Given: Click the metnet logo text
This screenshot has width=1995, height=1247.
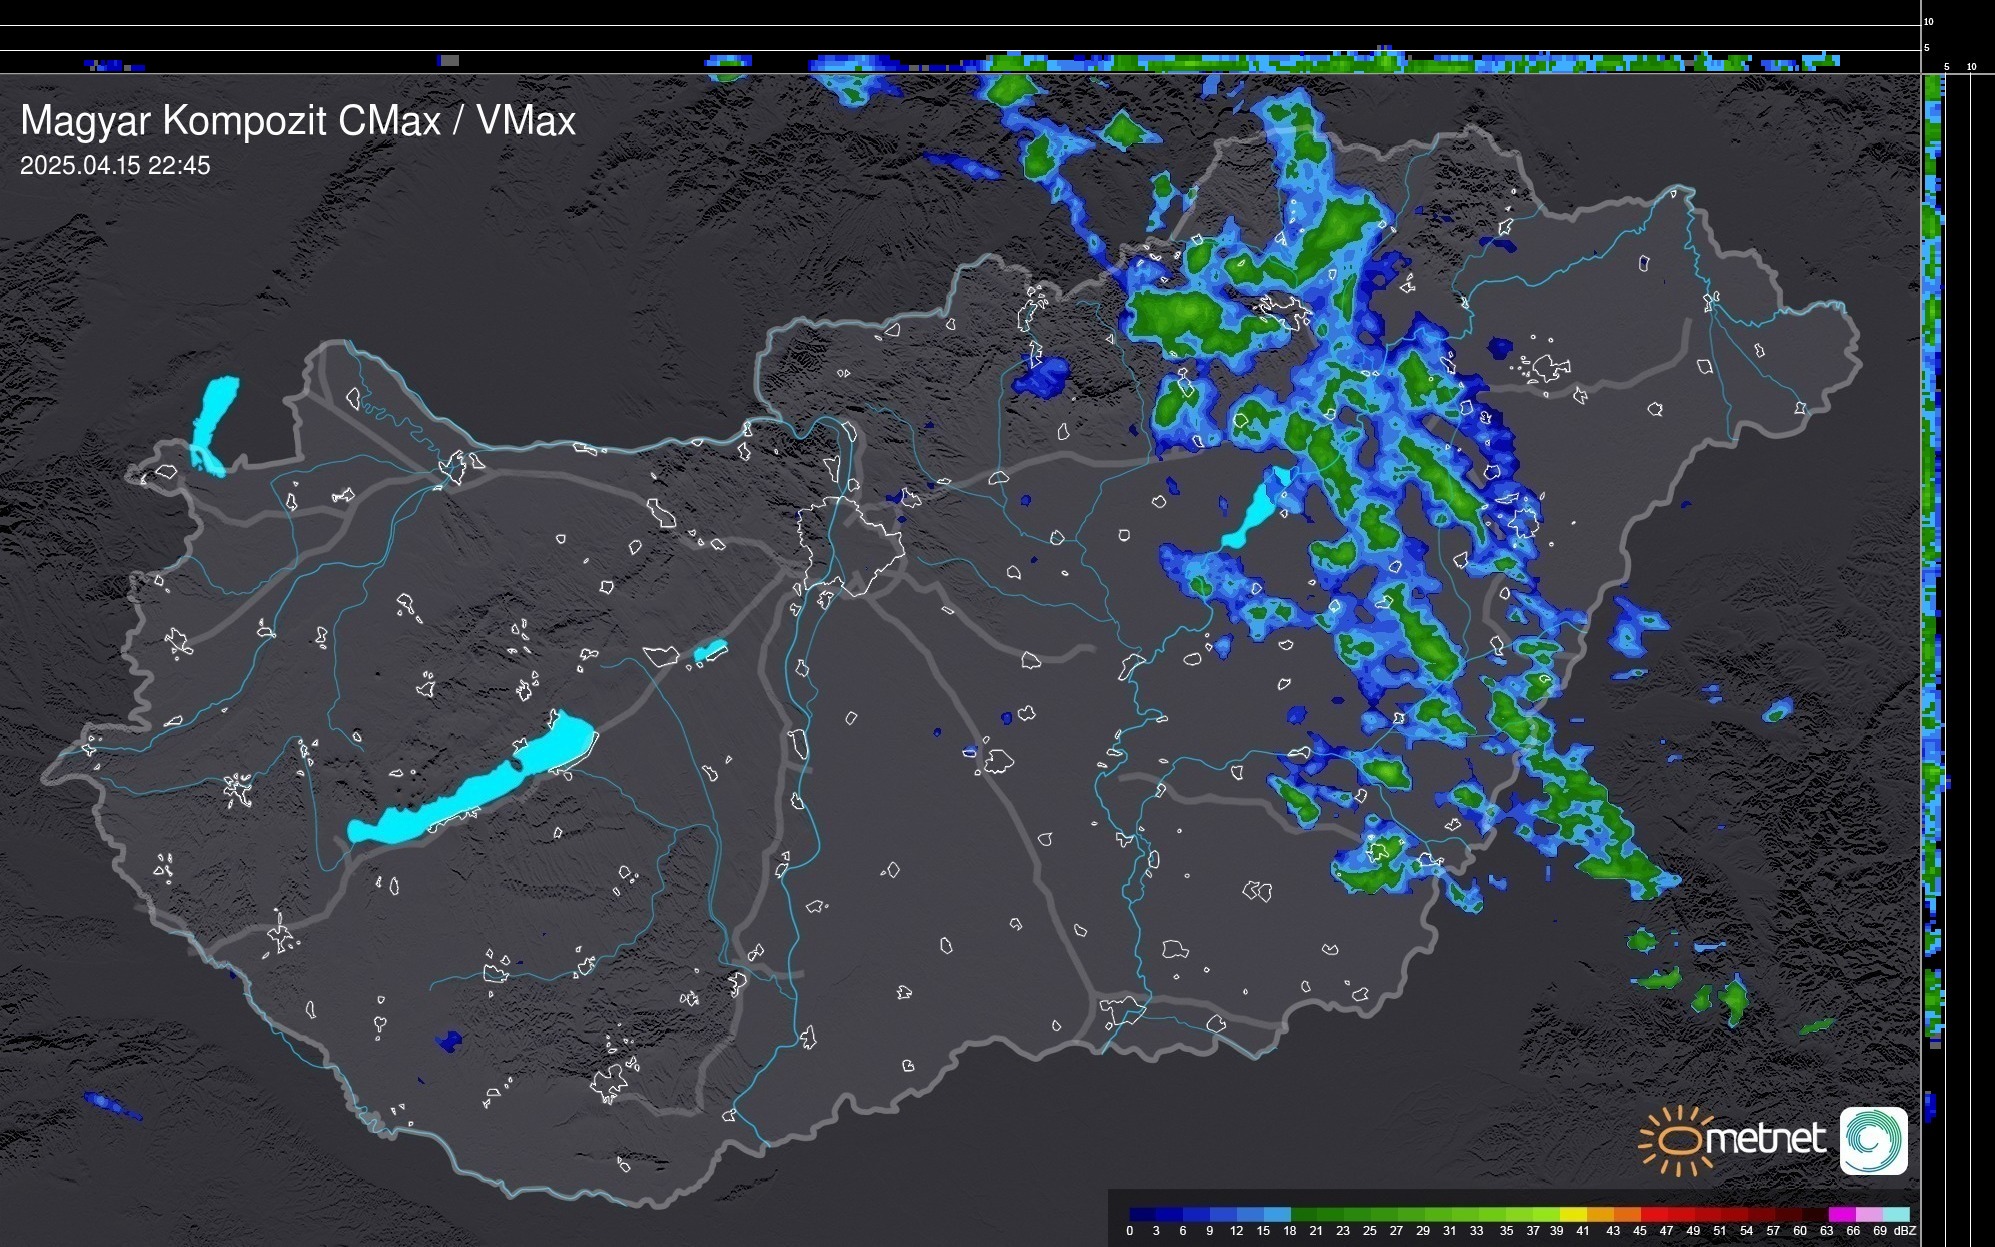Looking at the screenshot, I should pos(1765,1139).
